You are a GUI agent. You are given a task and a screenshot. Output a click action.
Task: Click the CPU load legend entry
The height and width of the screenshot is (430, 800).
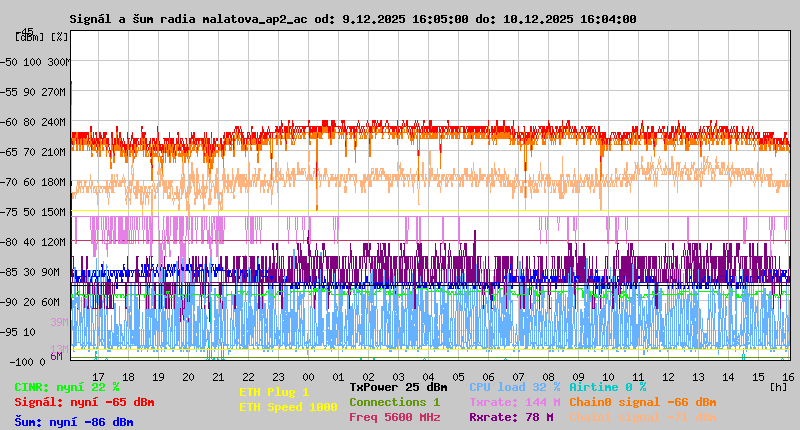(514, 386)
